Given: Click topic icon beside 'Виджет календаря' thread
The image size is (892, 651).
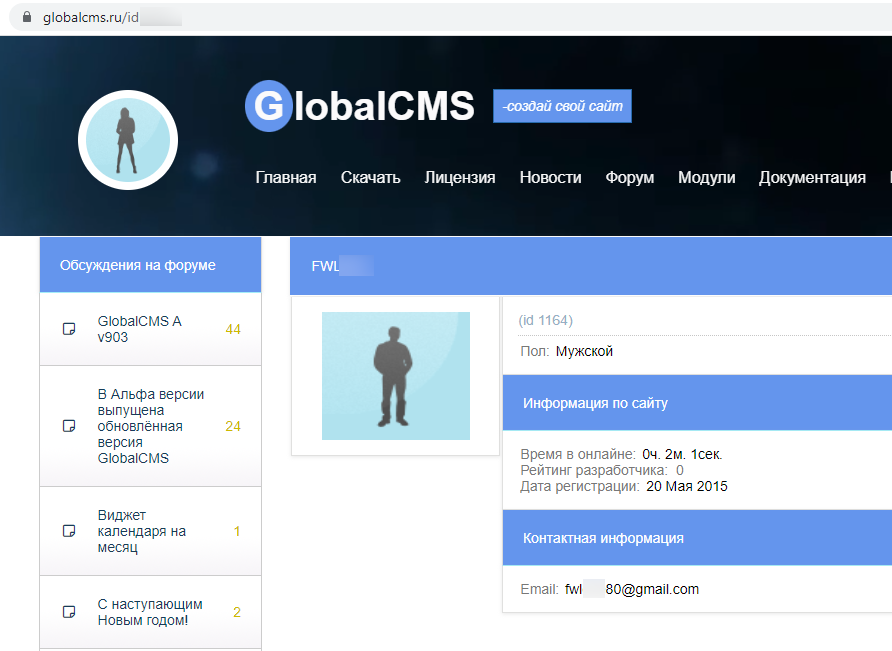Looking at the screenshot, I should [69, 531].
